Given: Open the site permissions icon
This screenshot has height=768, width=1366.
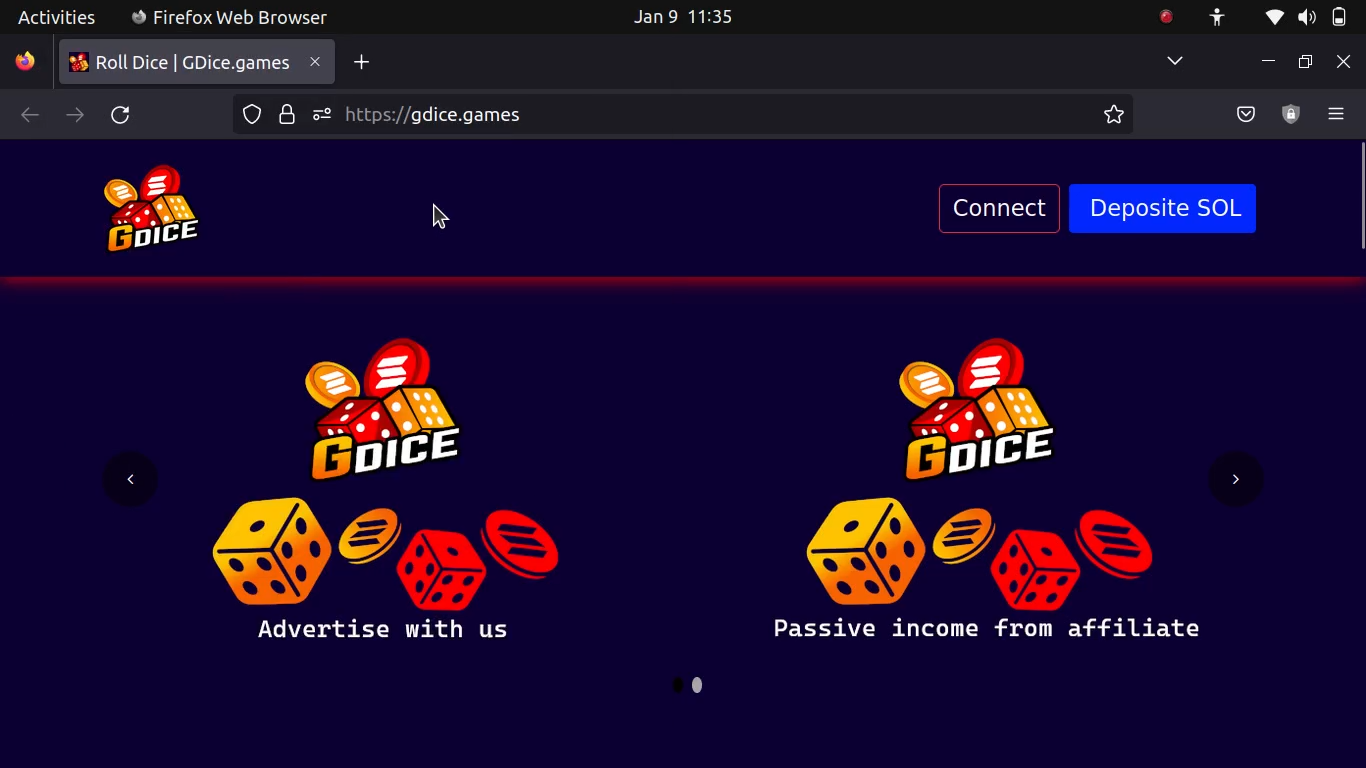Looking at the screenshot, I should coord(321,114).
